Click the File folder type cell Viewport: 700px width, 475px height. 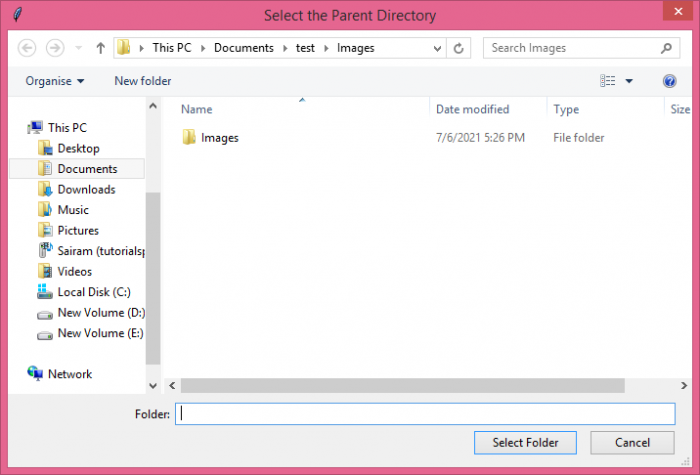579,138
